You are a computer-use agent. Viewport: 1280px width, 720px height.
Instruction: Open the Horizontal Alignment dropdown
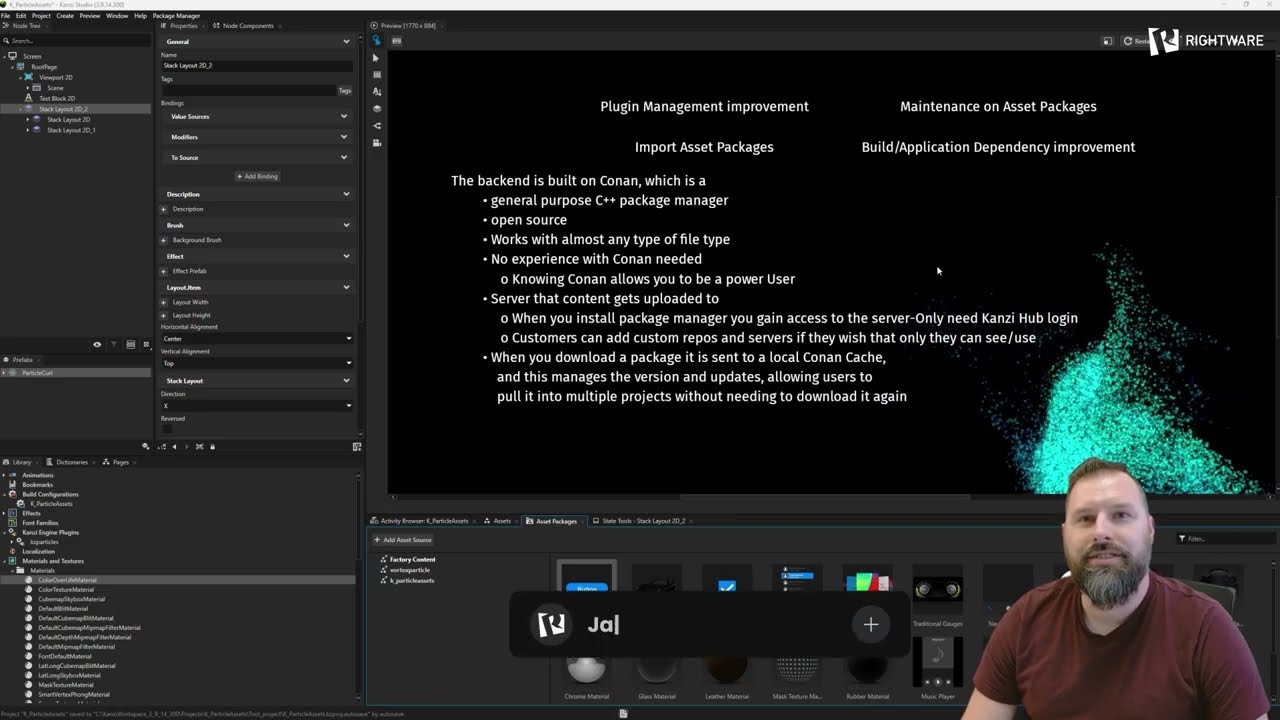click(257, 339)
